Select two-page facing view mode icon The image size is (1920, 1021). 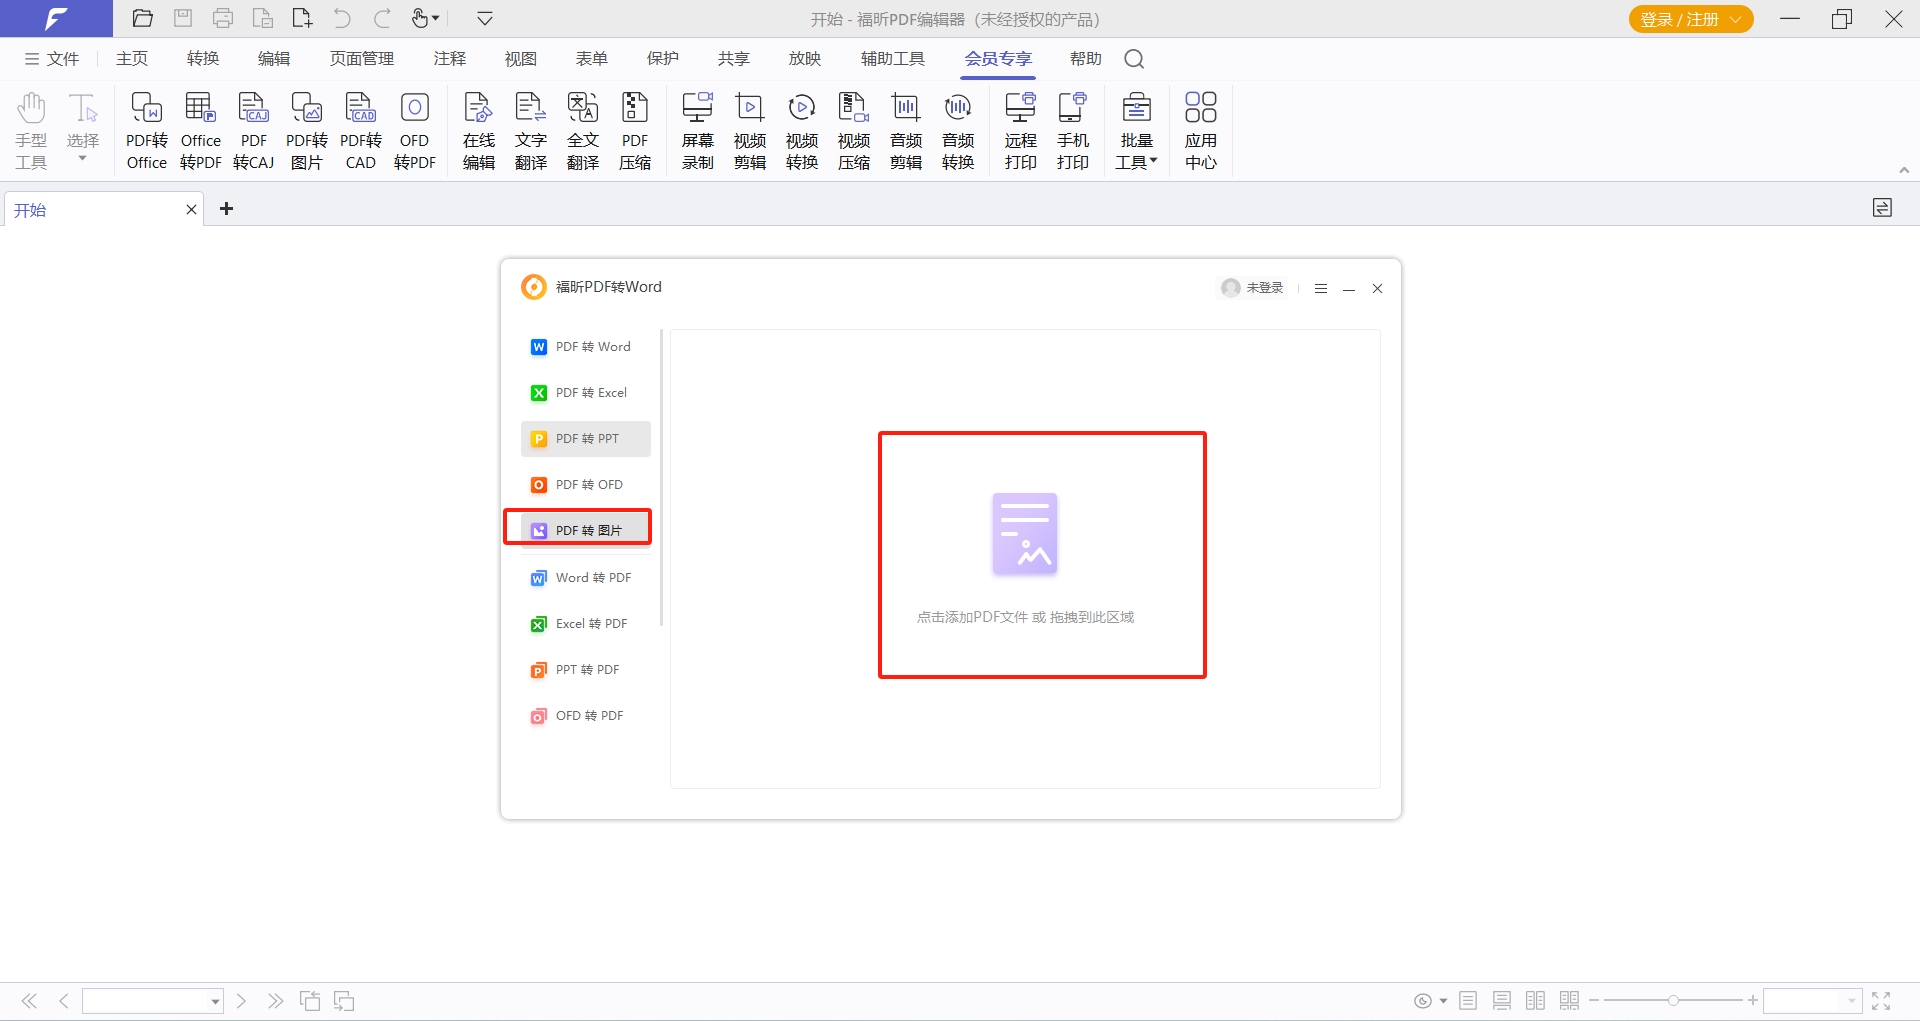point(1536,1001)
